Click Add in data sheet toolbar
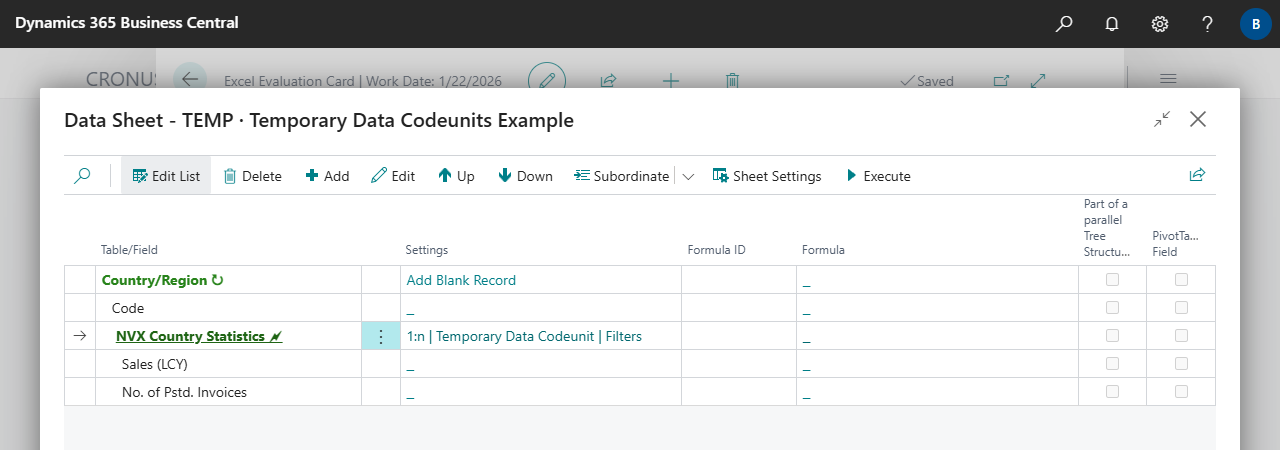This screenshot has height=450, width=1280. (327, 175)
